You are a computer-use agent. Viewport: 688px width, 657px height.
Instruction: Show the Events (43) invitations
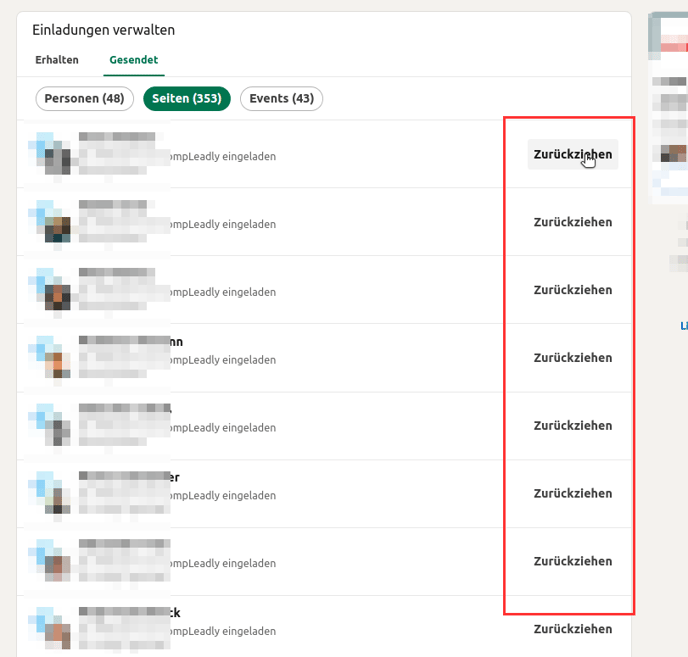click(281, 98)
